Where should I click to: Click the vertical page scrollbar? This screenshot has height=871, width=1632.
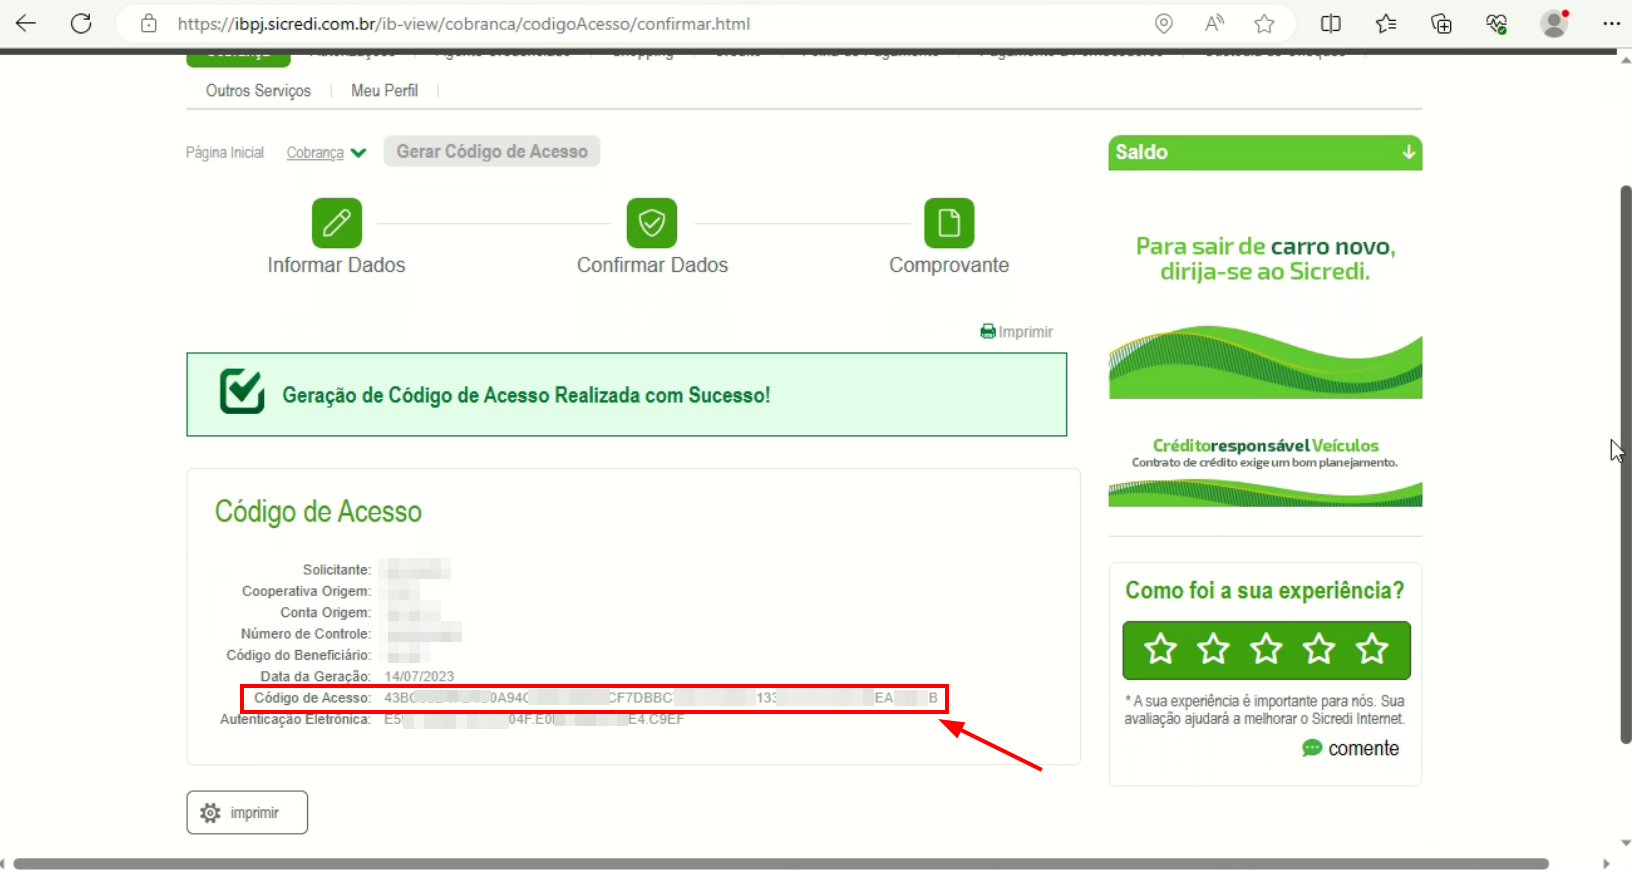(x=1626, y=464)
